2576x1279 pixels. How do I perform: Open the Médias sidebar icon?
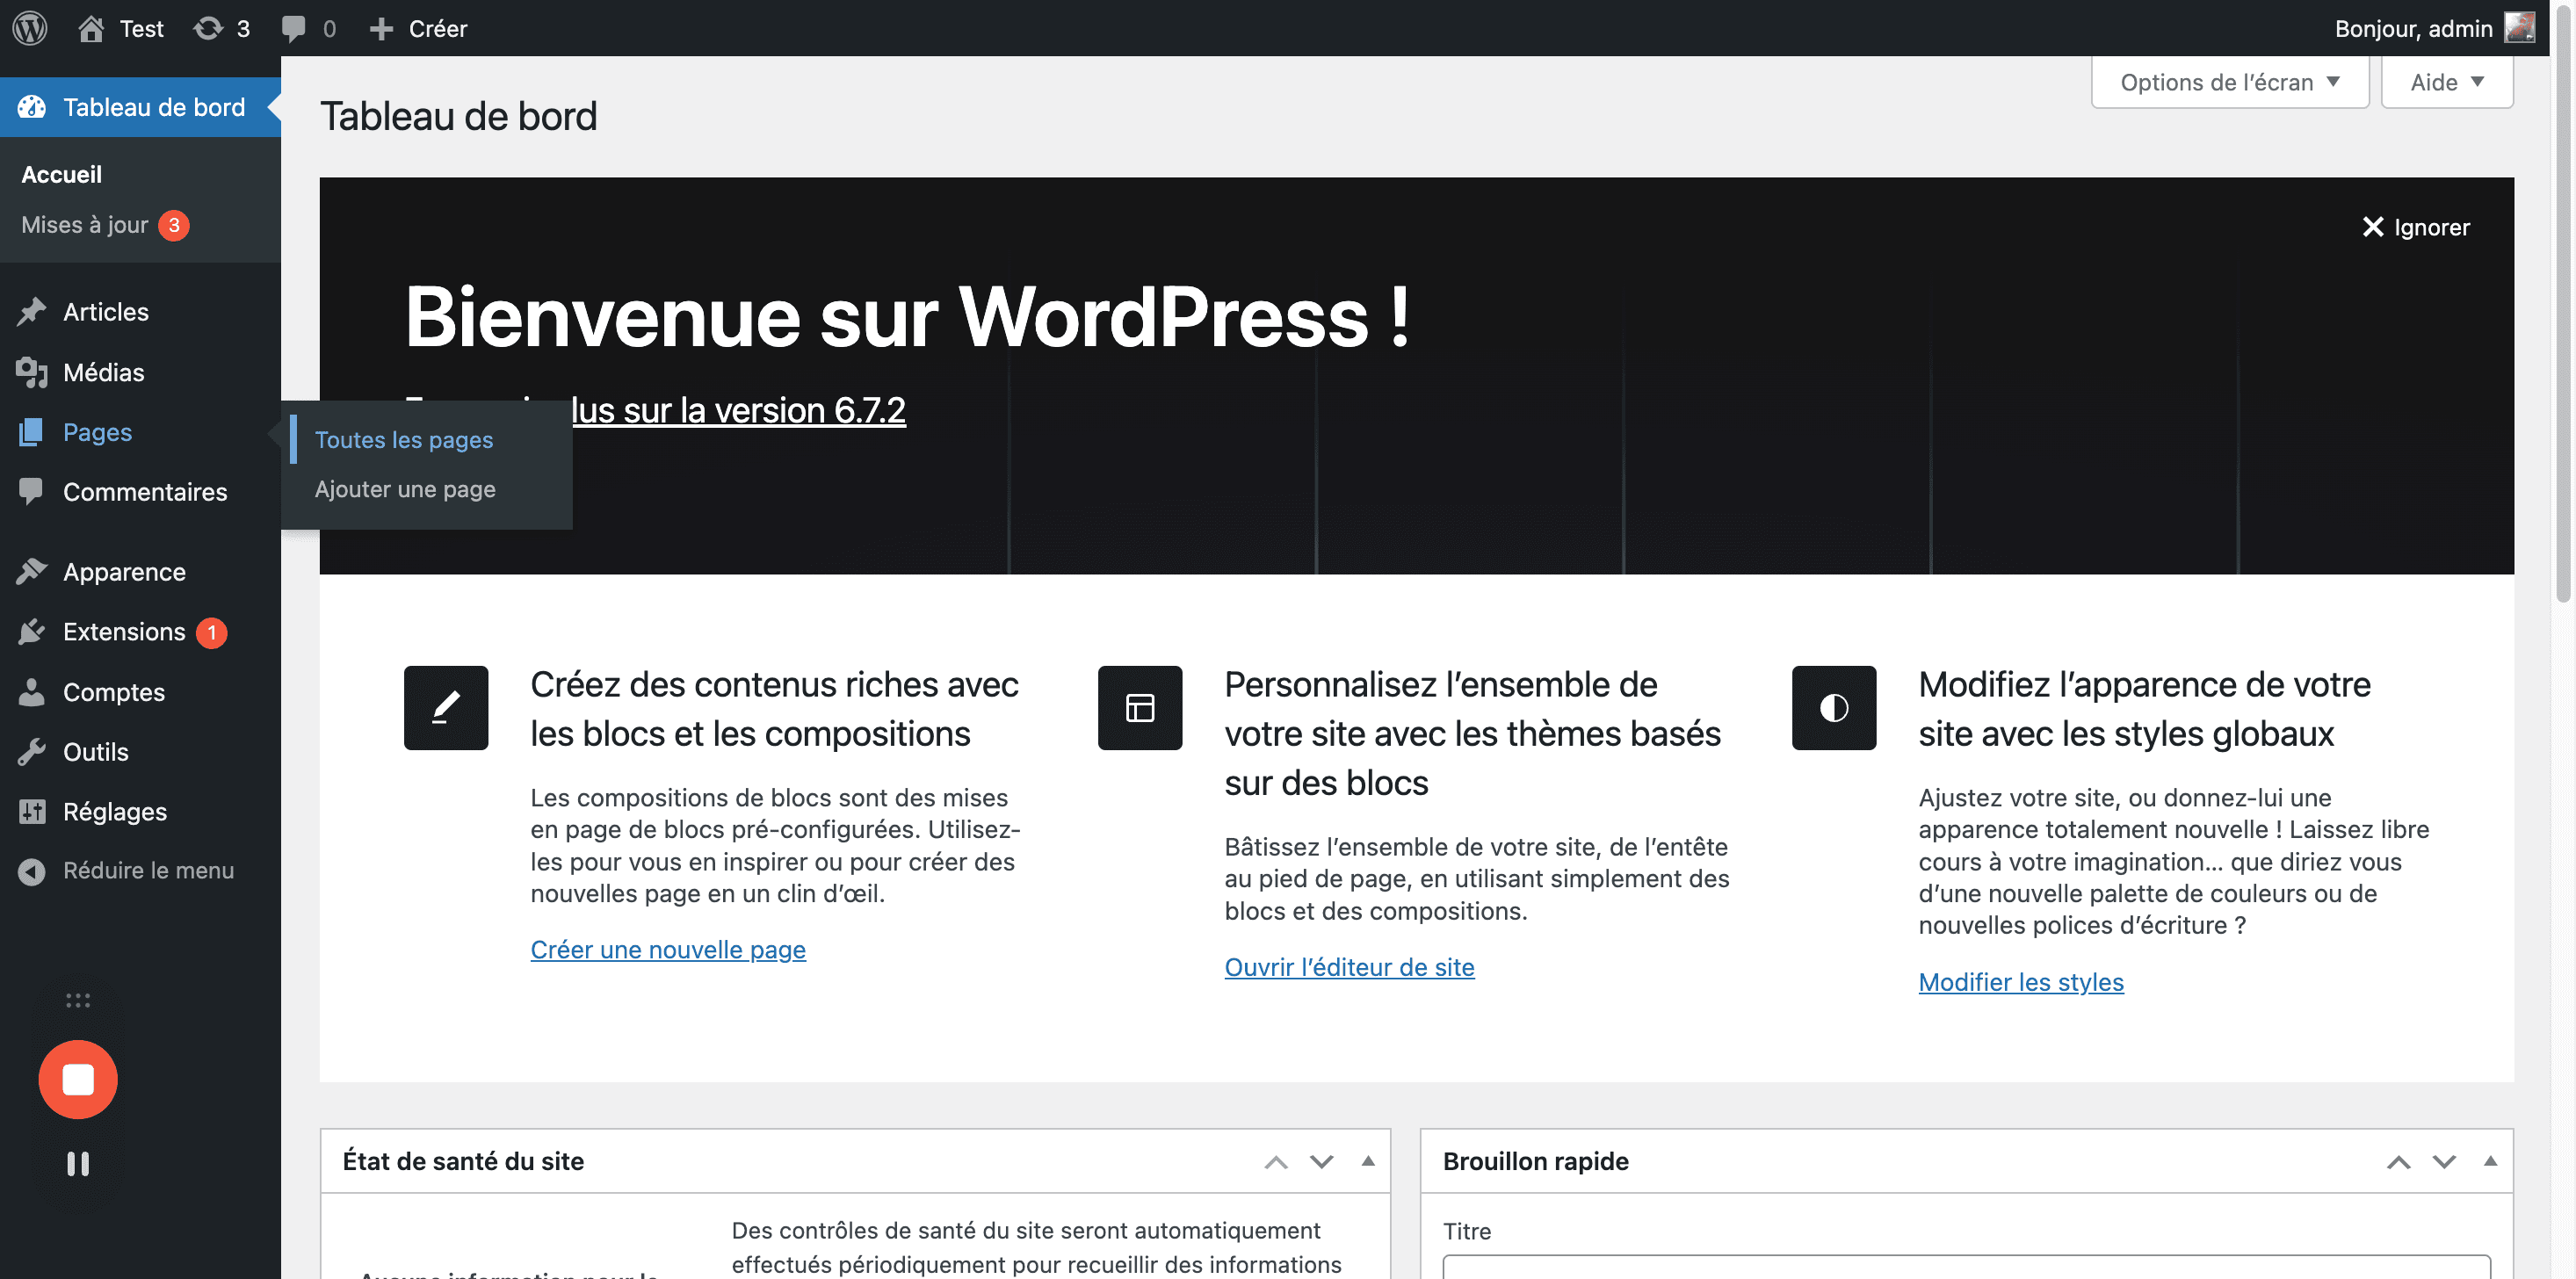pyautogui.click(x=32, y=372)
